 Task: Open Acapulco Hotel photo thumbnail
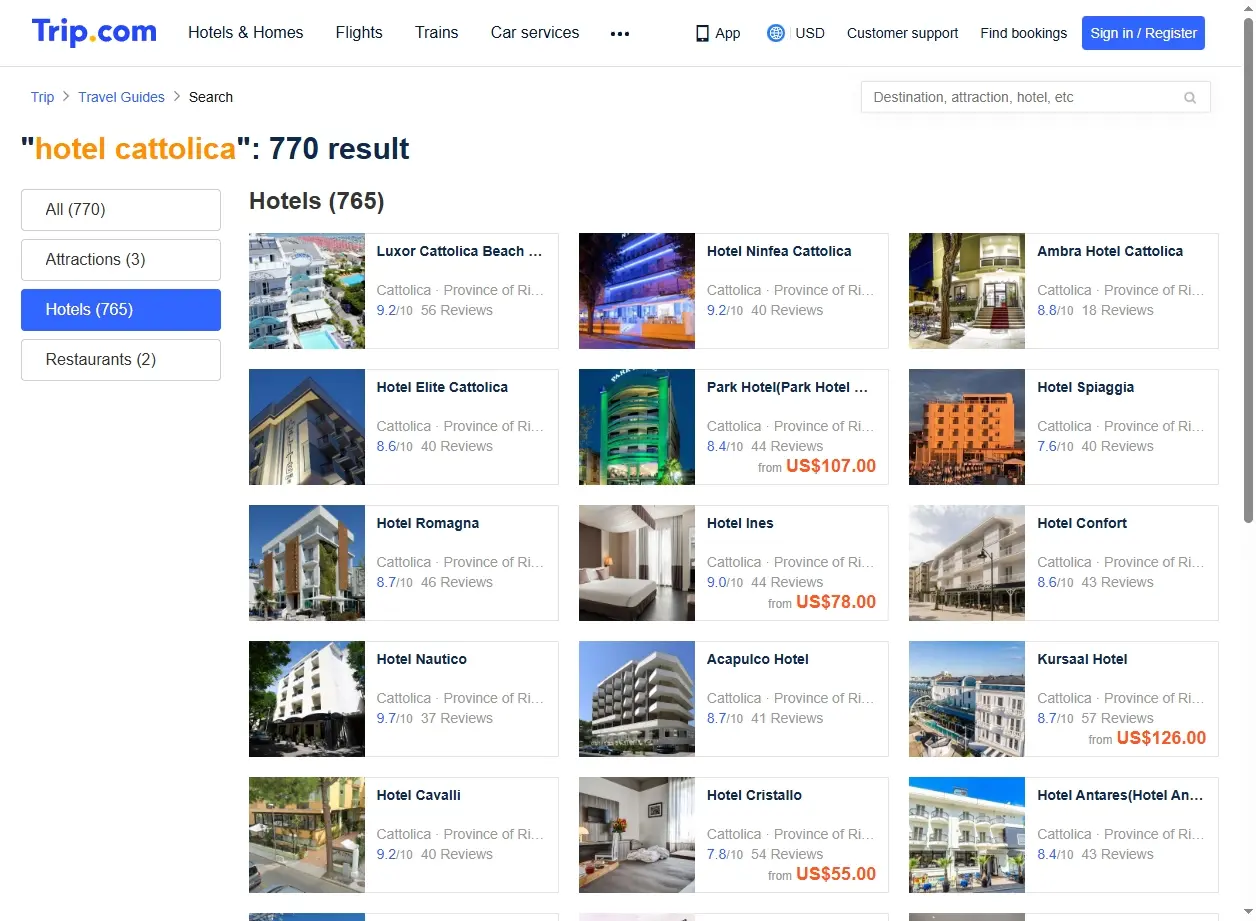click(x=637, y=699)
